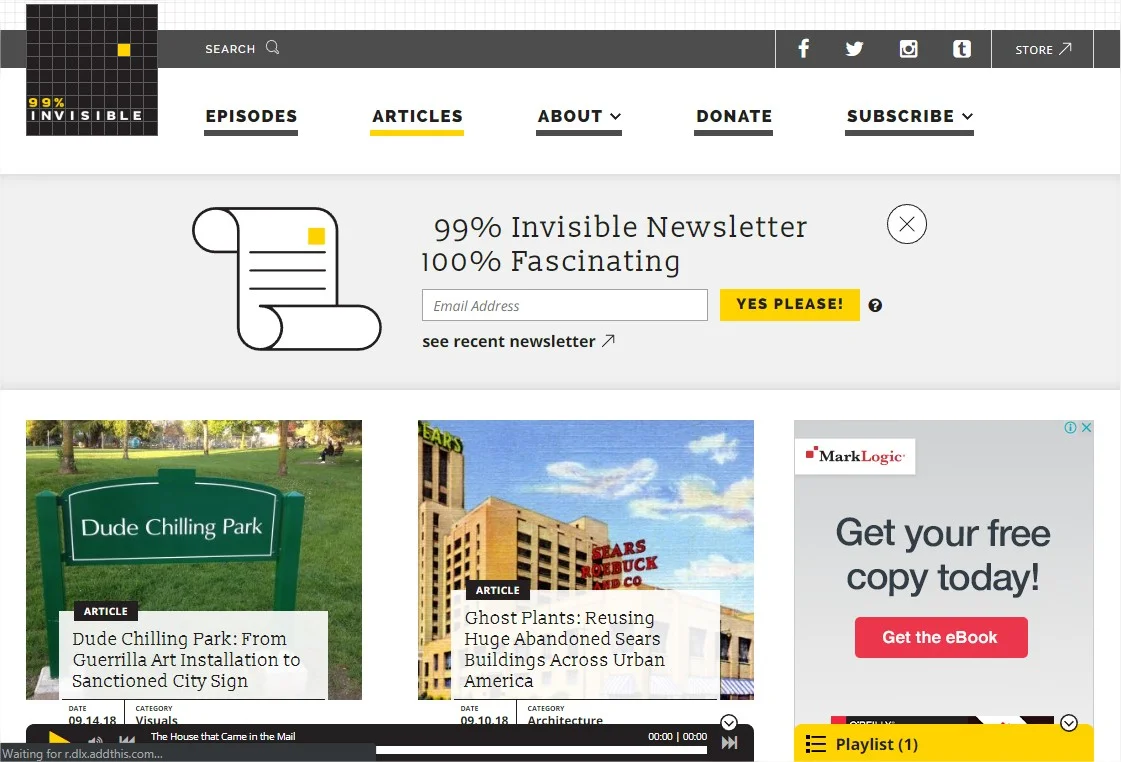Open the Ghost Plants Sears article title
Image resolution: width=1121 pixels, height=762 pixels.
click(x=564, y=649)
